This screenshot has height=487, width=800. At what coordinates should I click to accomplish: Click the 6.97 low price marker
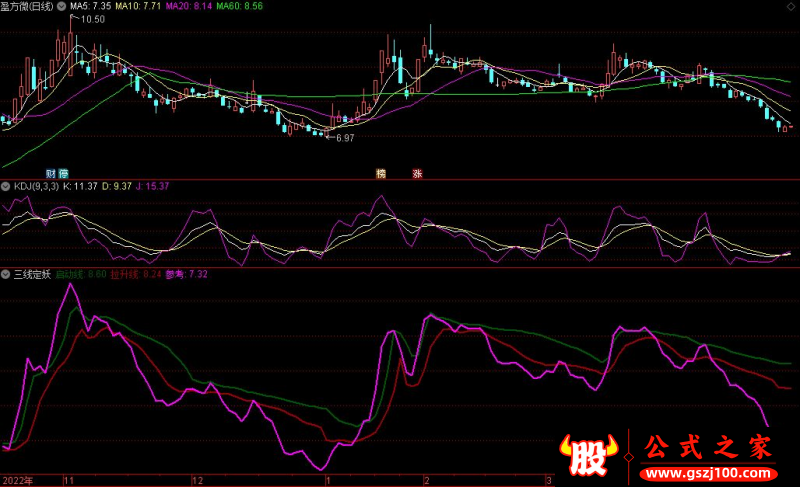344,137
